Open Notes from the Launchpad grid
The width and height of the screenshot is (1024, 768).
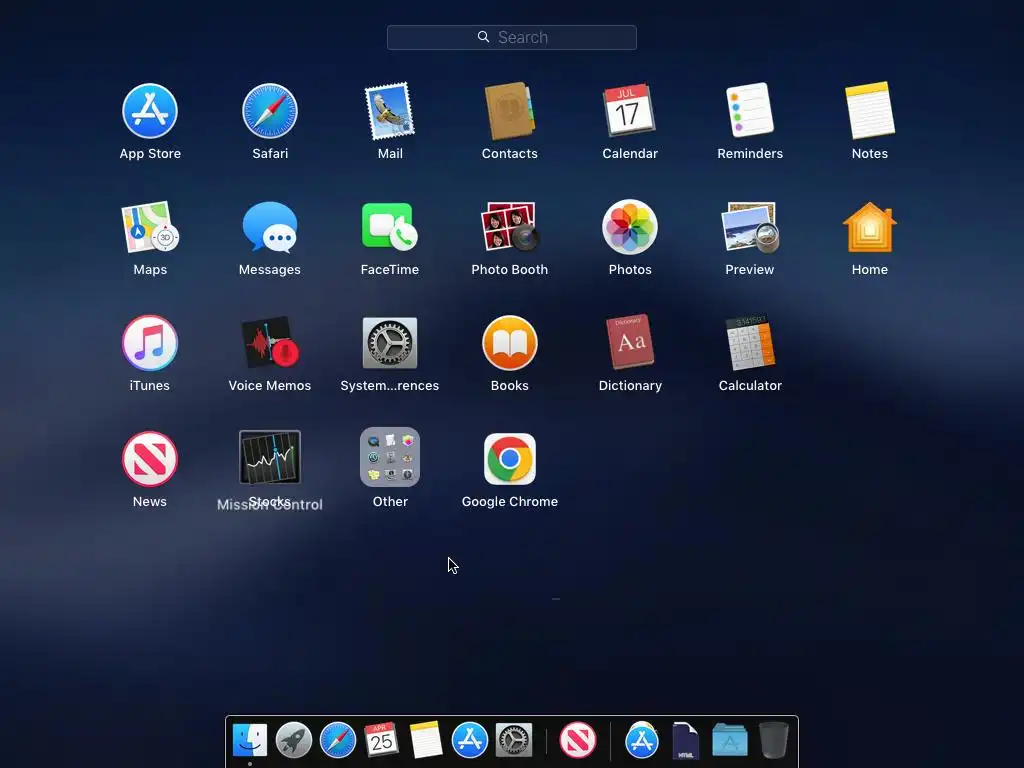870,110
